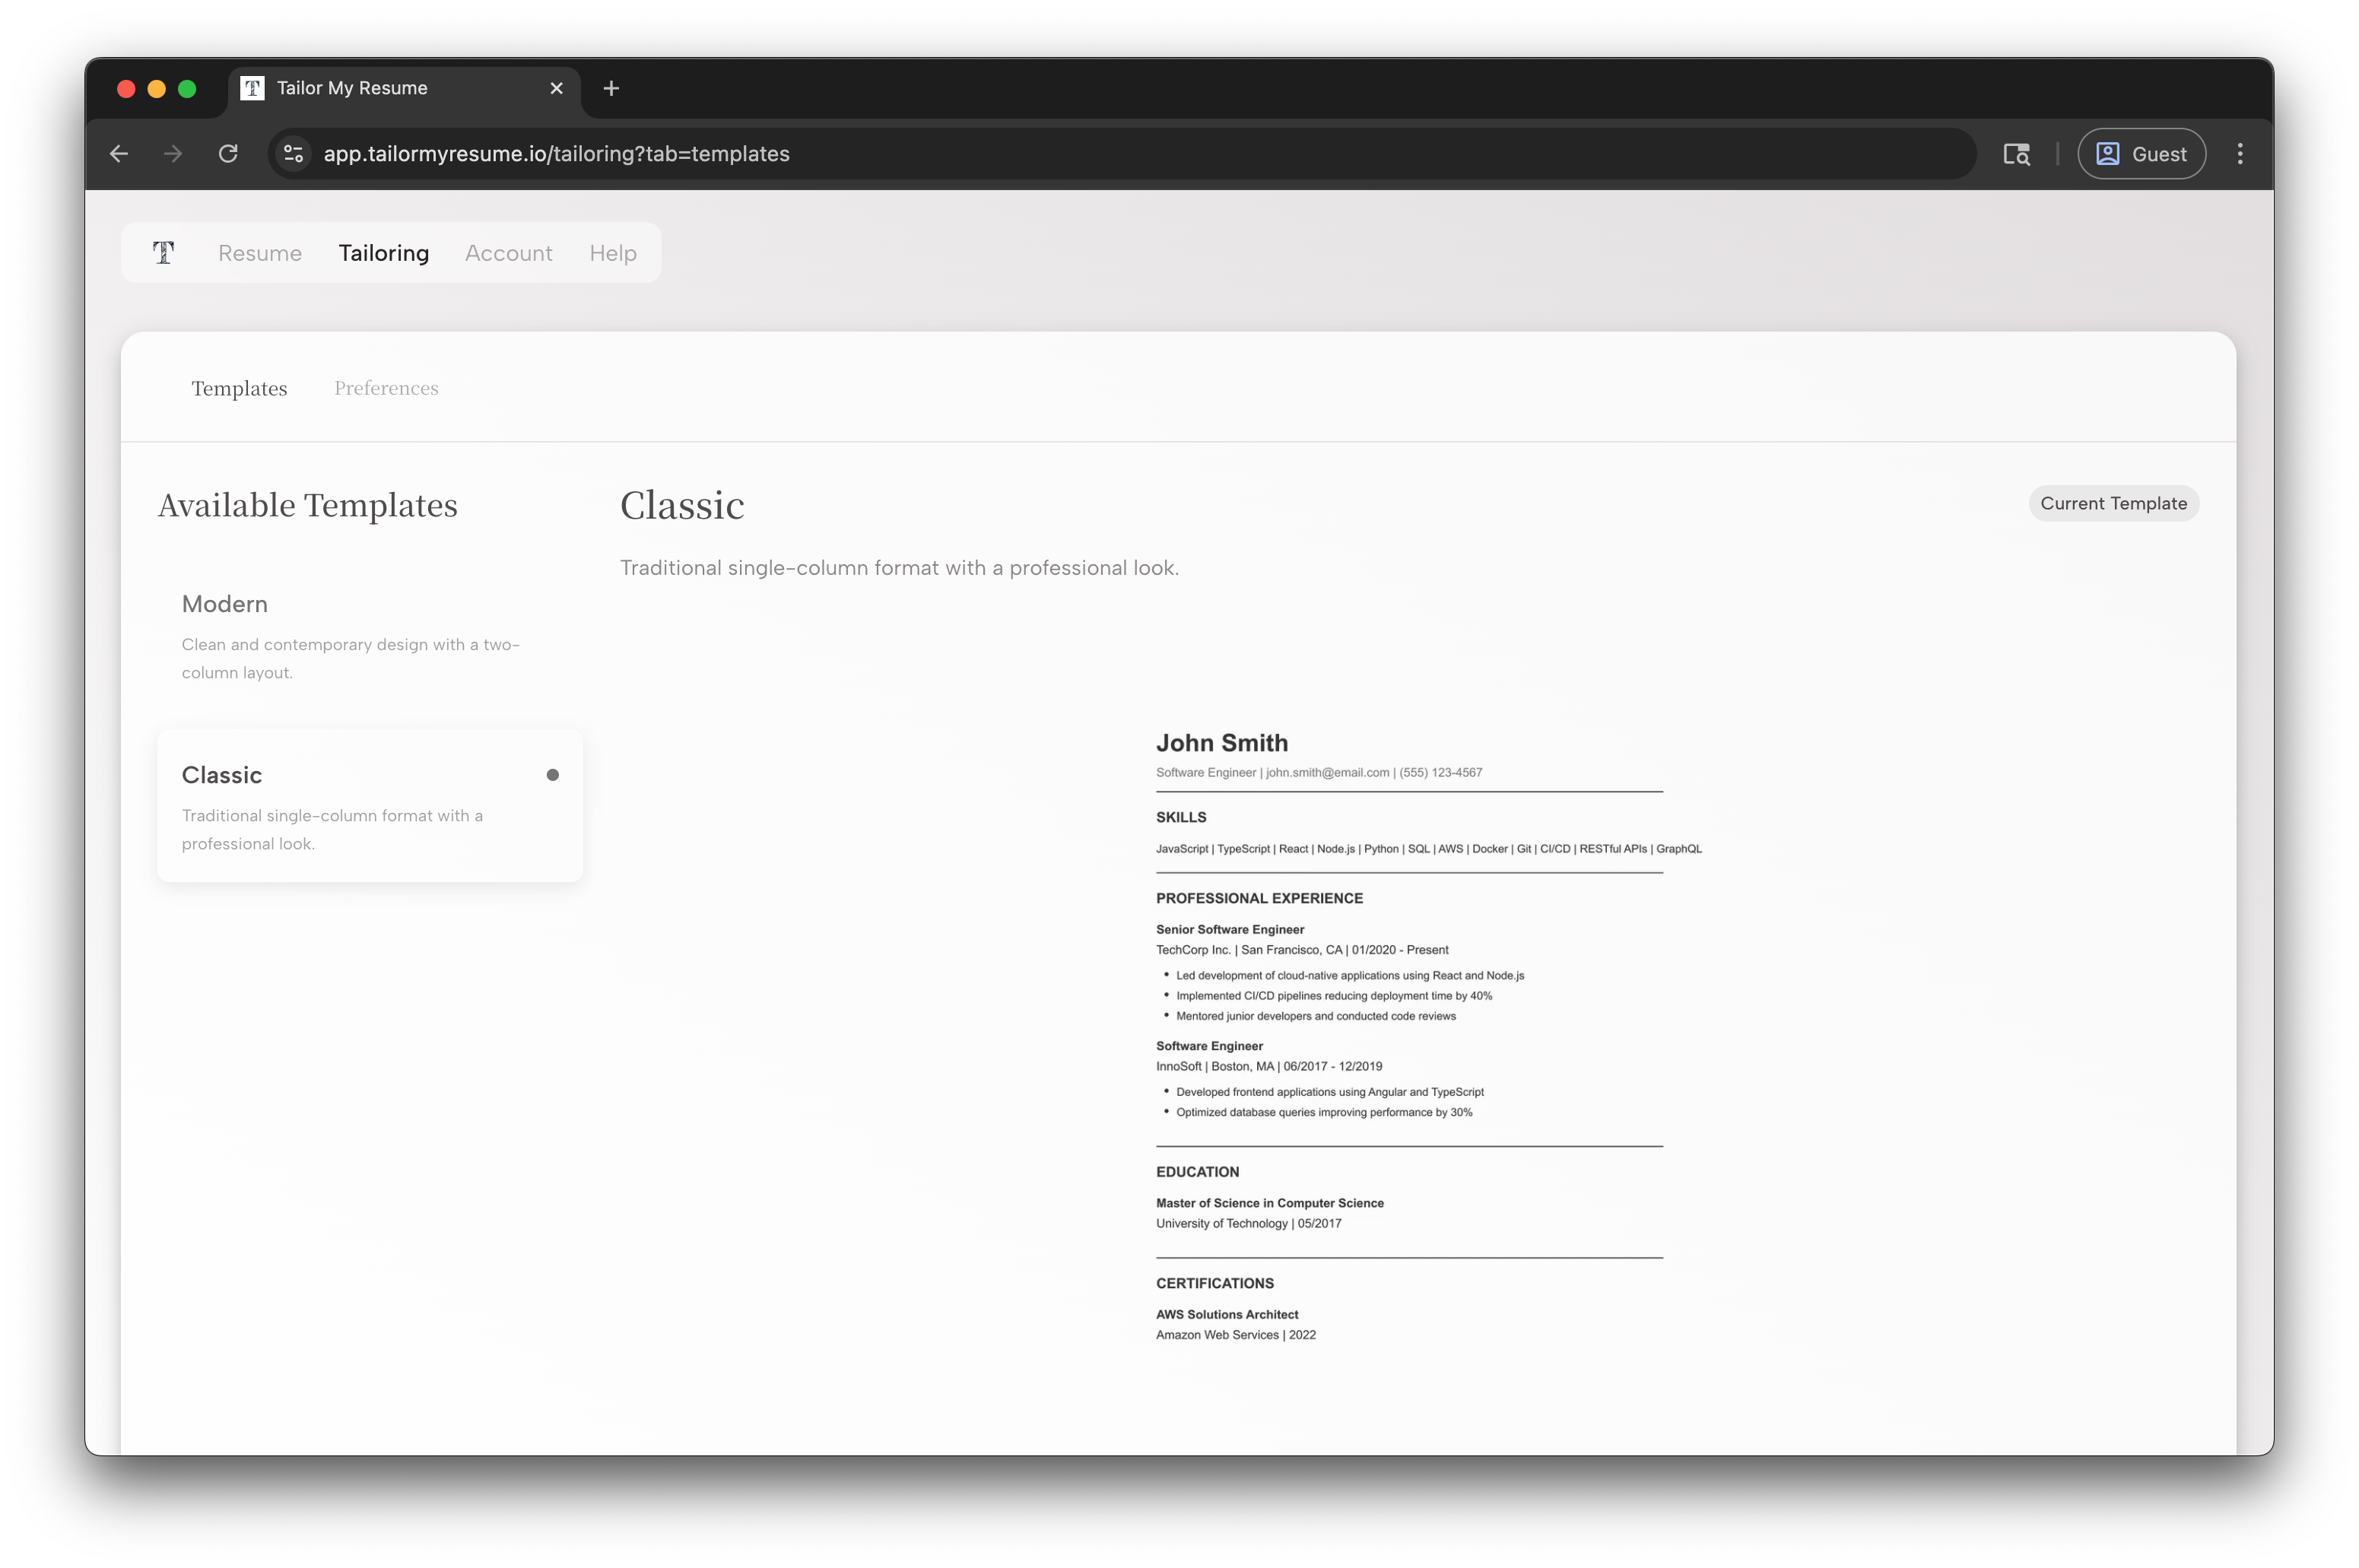
Task: Click the Tailor My Resume logo
Action: pos(163,252)
